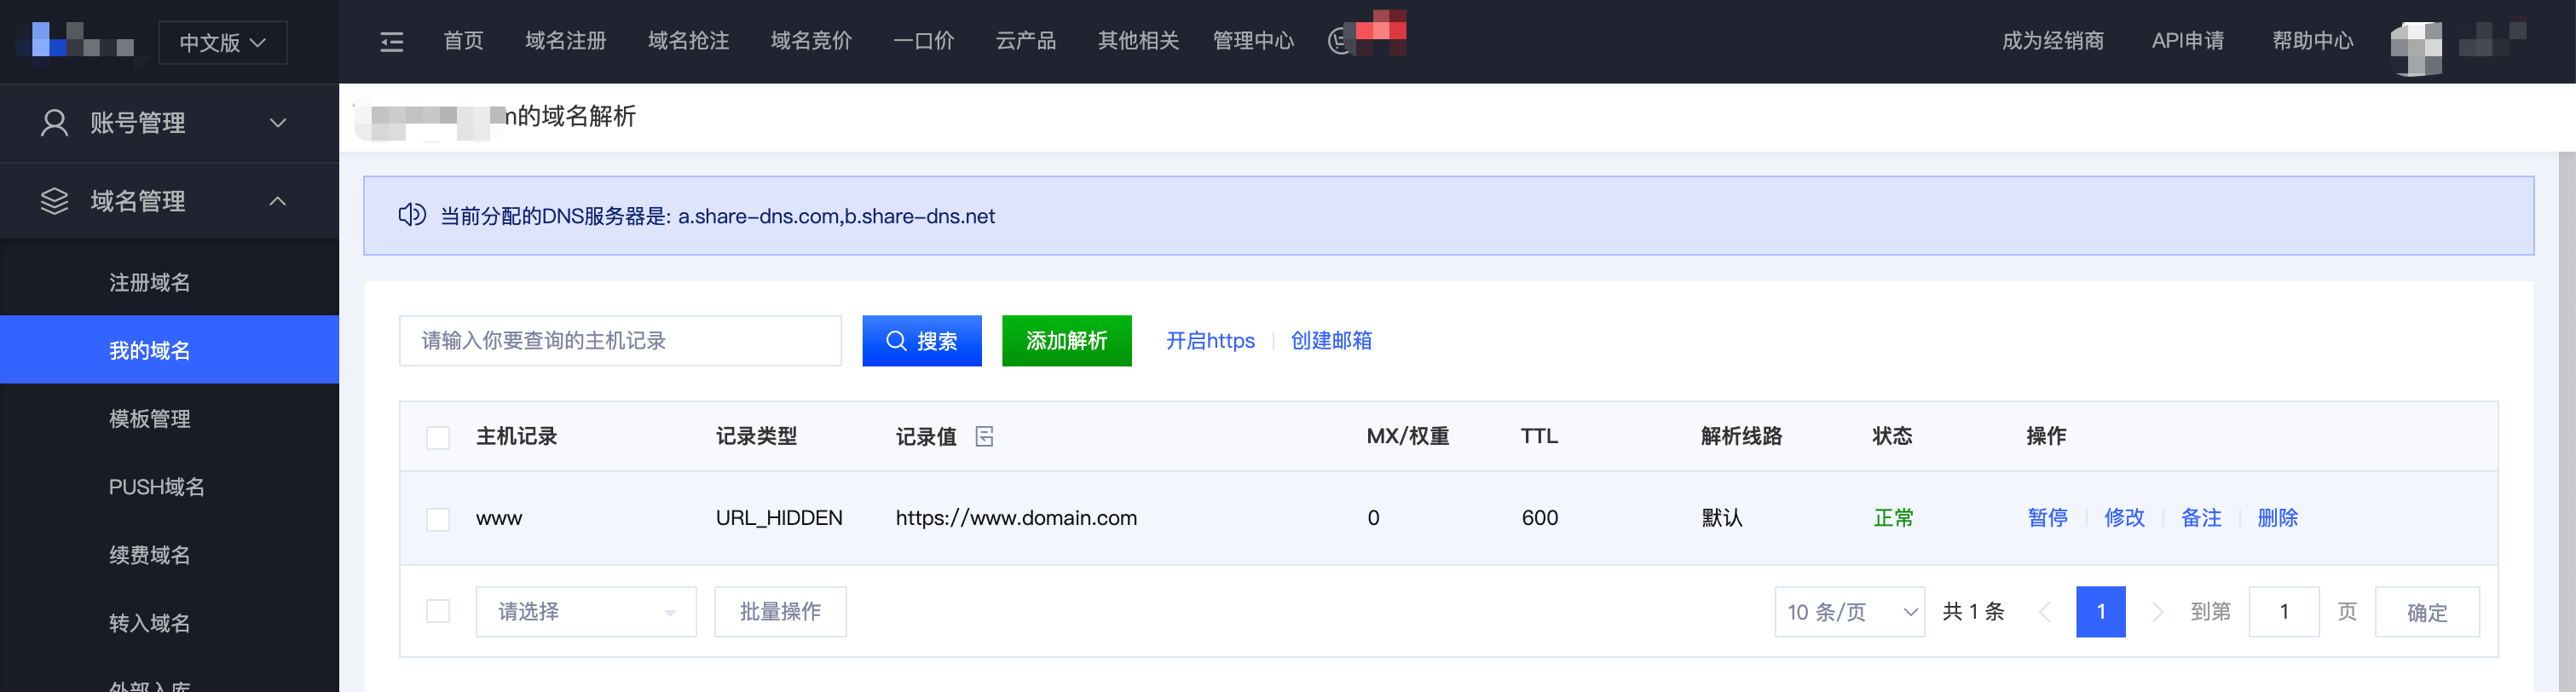Viewport: 2576px width, 692px height.
Task: Go to the next page arrow
Action: click(x=2157, y=611)
